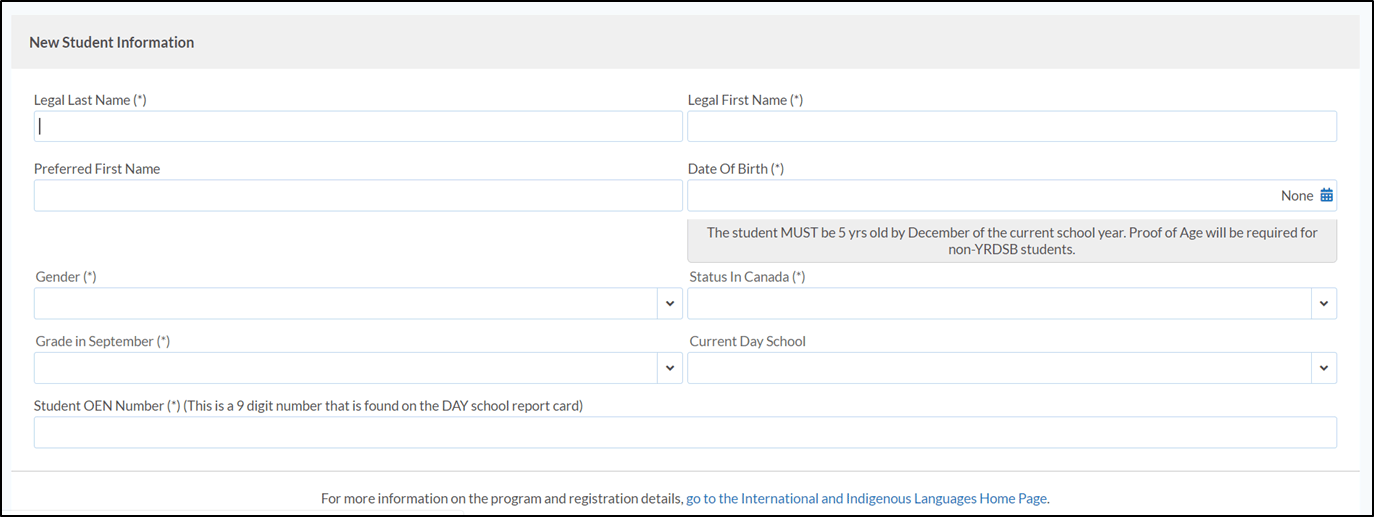Click the 'Legal First Name (*)' label
Screen dimensions: 1374x517
(745, 100)
